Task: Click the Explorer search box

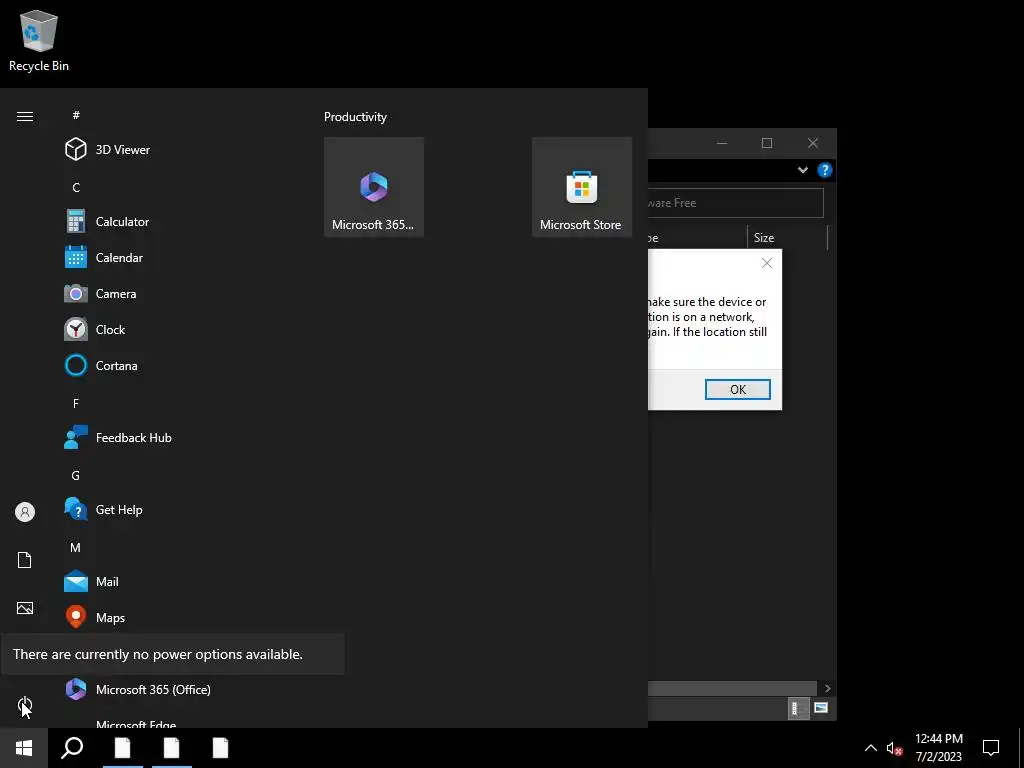Action: click(735, 203)
